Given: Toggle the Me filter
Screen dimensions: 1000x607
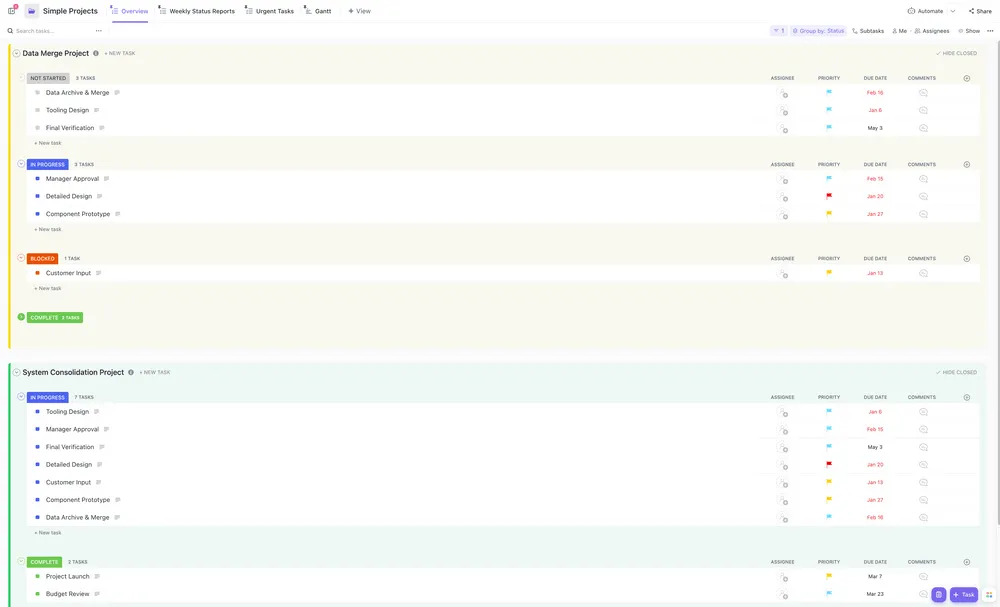Looking at the screenshot, I should [899, 31].
